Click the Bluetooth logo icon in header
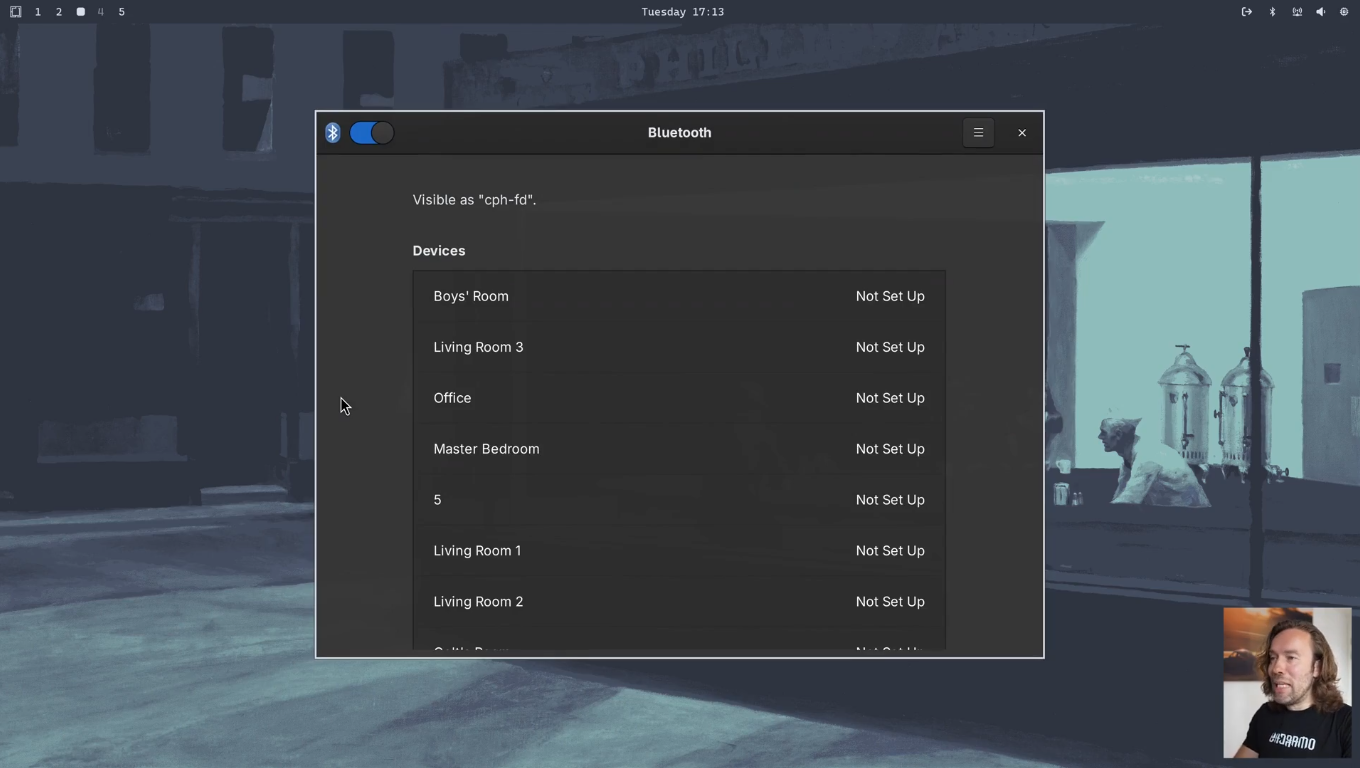 333,133
